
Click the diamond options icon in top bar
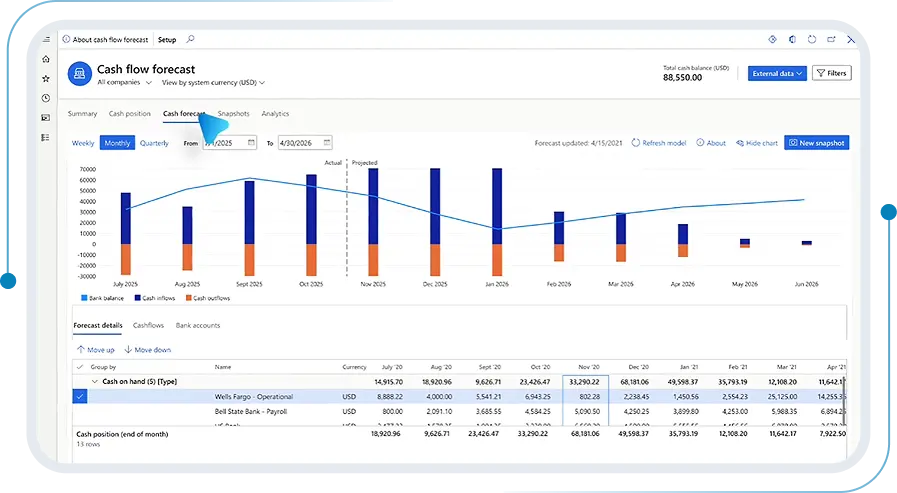tap(772, 39)
